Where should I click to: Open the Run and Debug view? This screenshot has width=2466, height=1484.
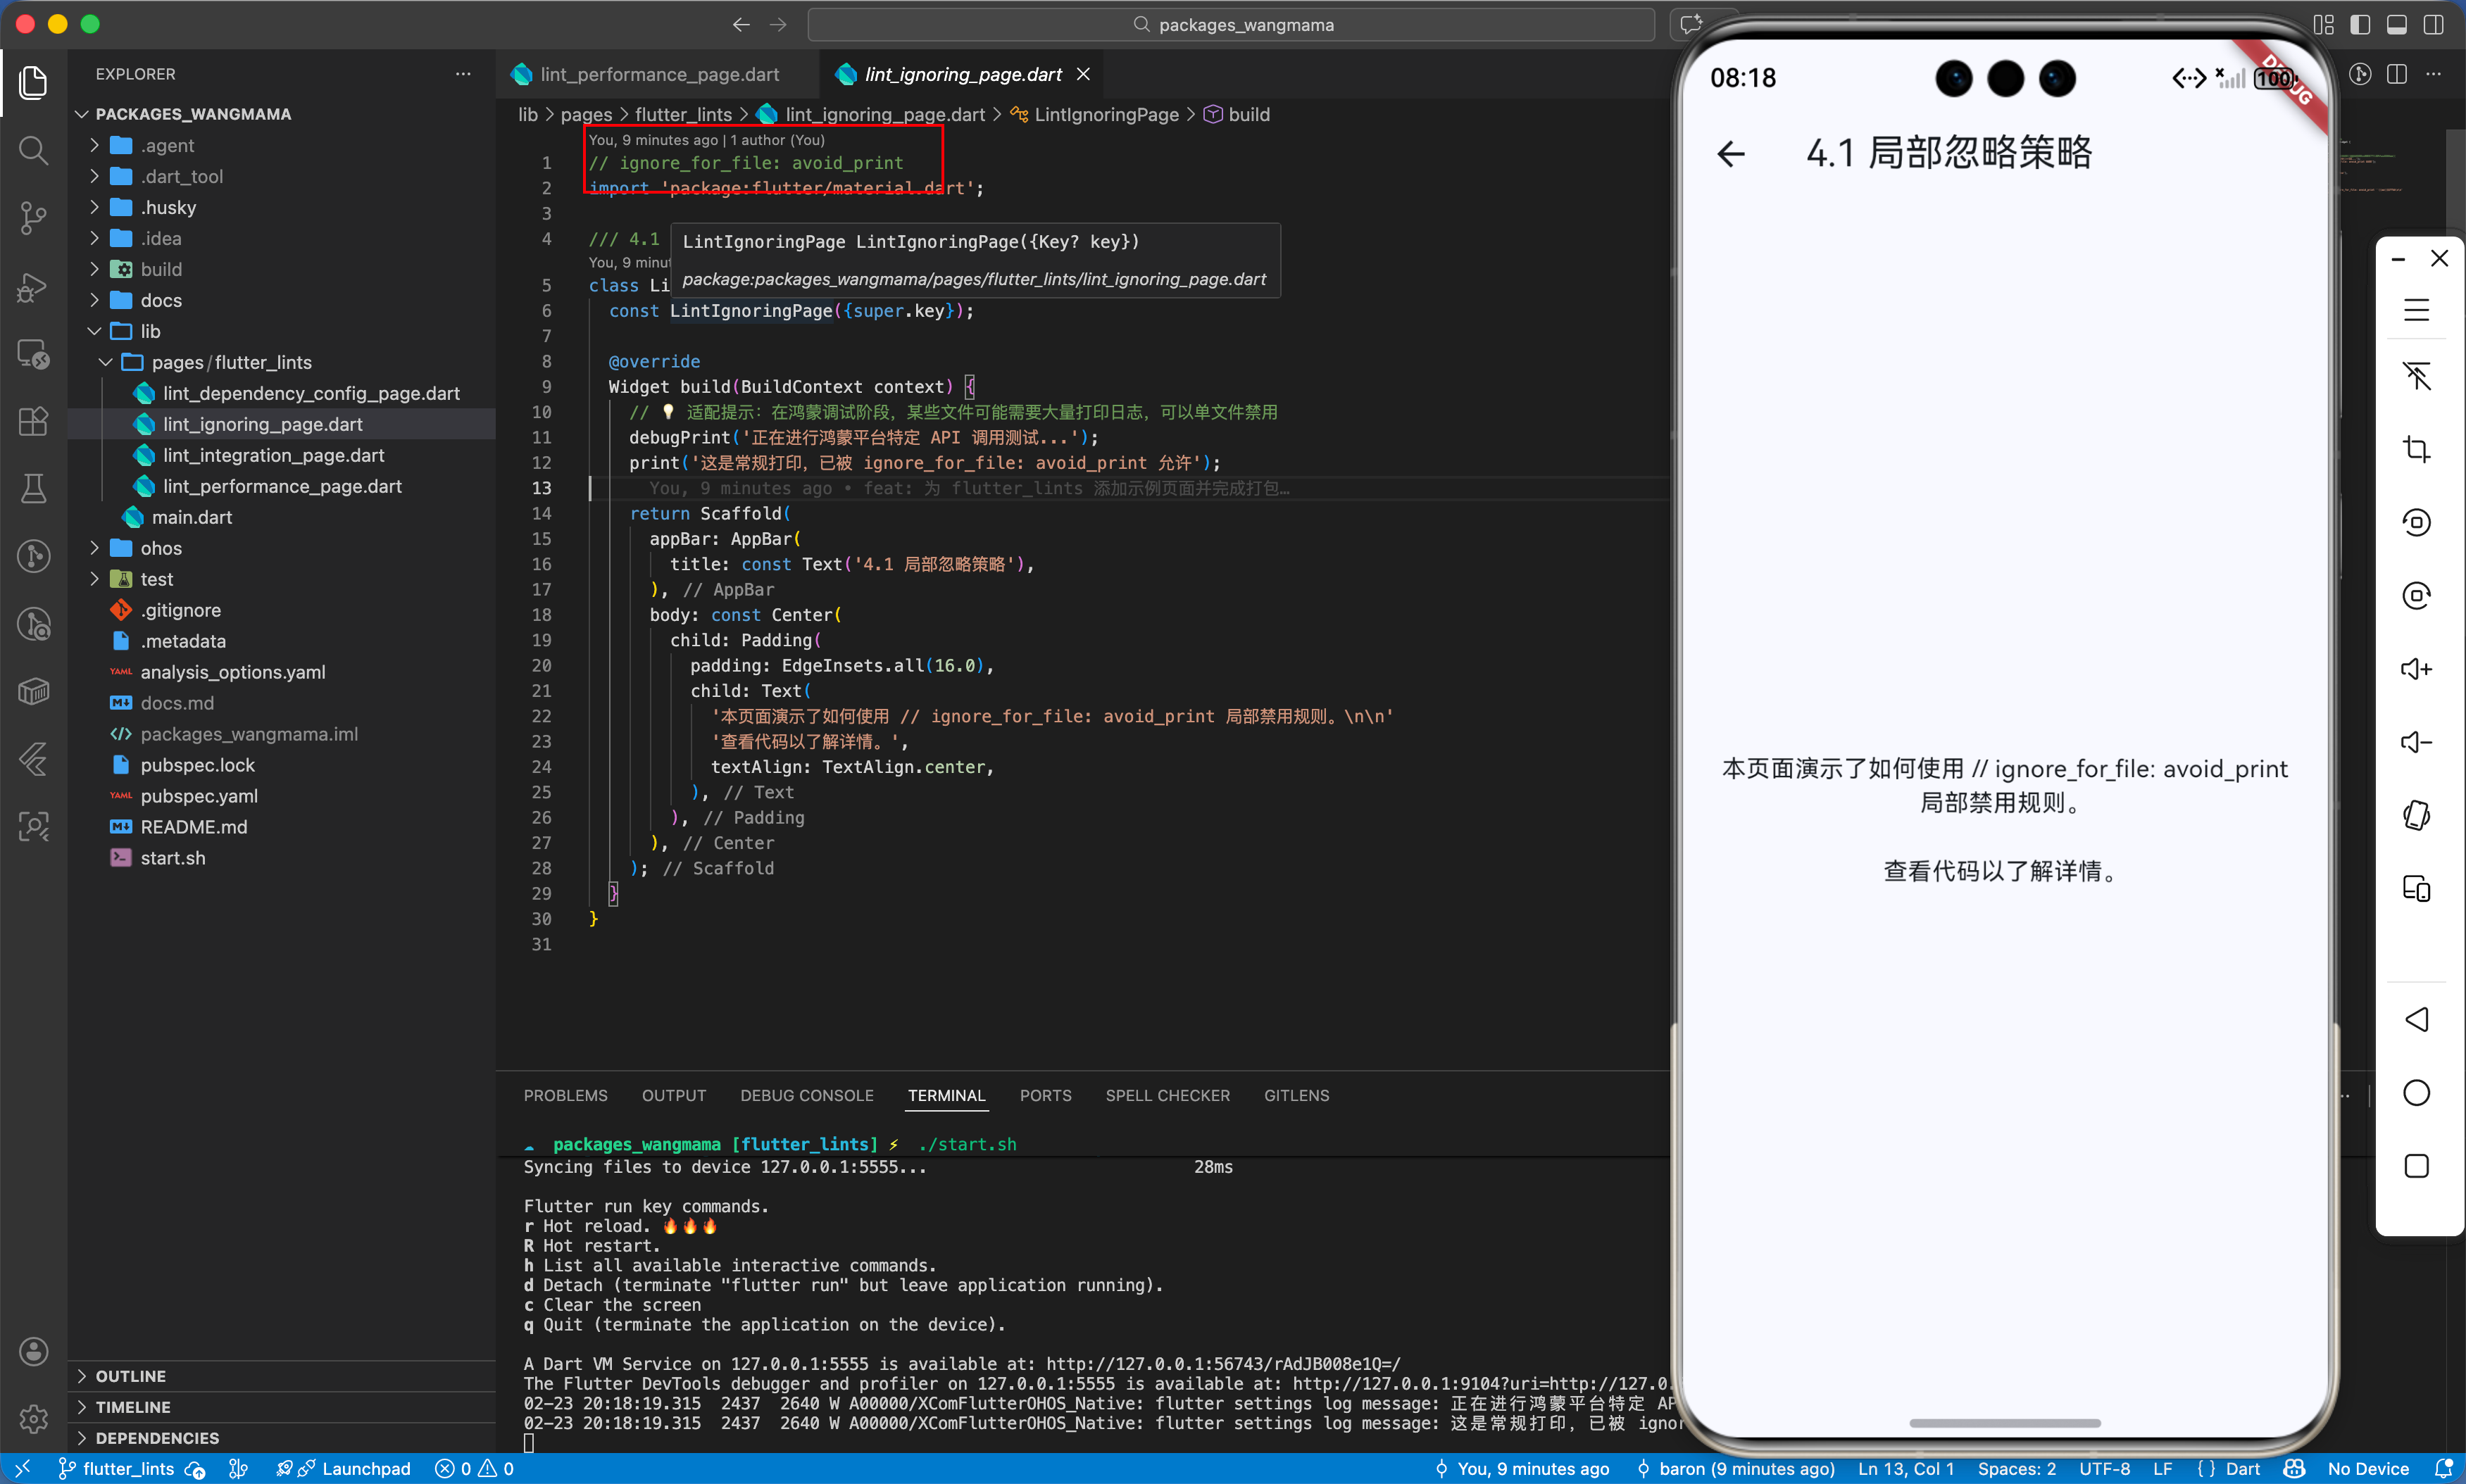(x=33, y=286)
